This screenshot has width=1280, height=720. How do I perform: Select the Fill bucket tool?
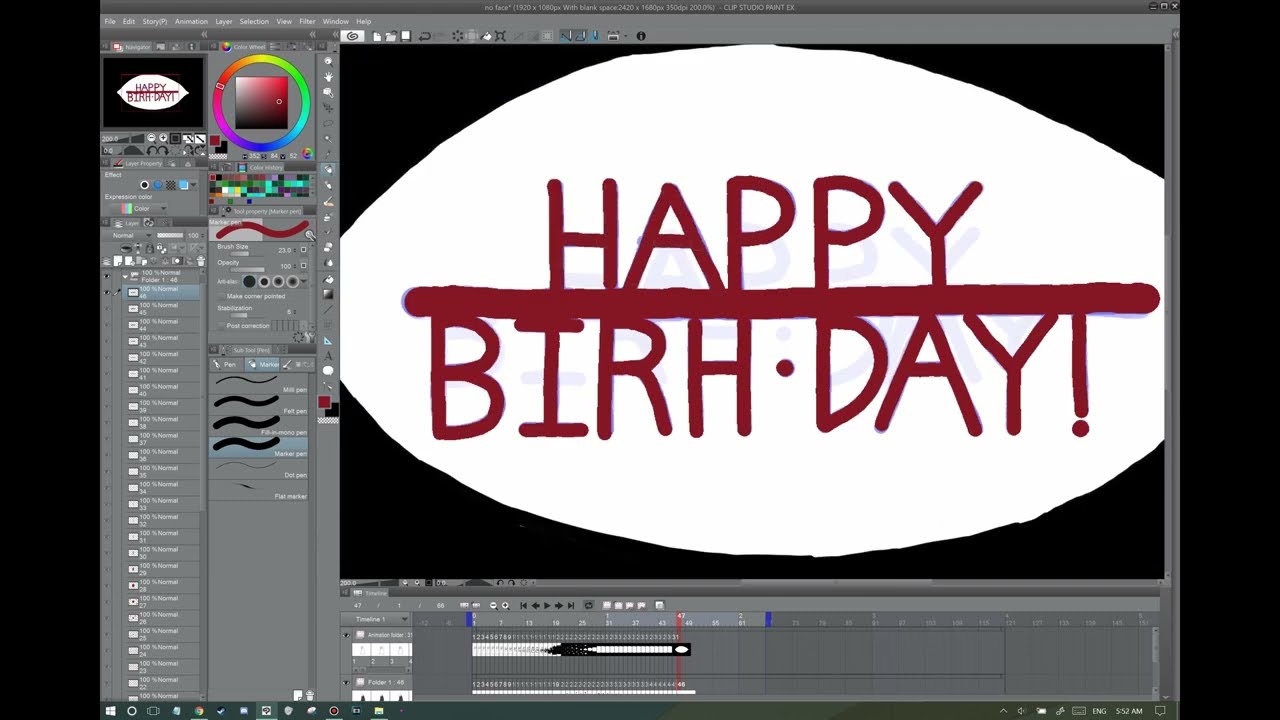click(x=328, y=279)
